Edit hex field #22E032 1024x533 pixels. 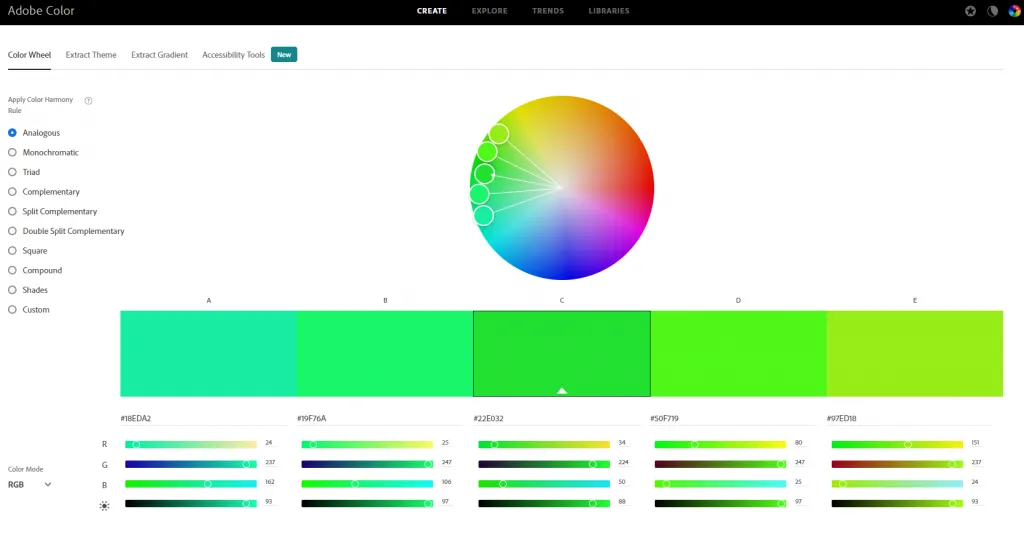(x=556, y=418)
